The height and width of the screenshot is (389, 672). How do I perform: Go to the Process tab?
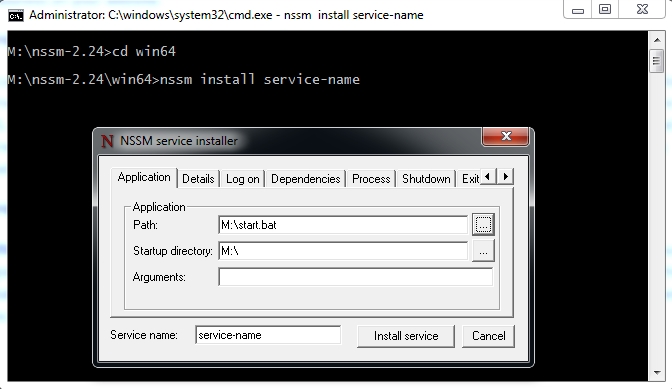(371, 179)
